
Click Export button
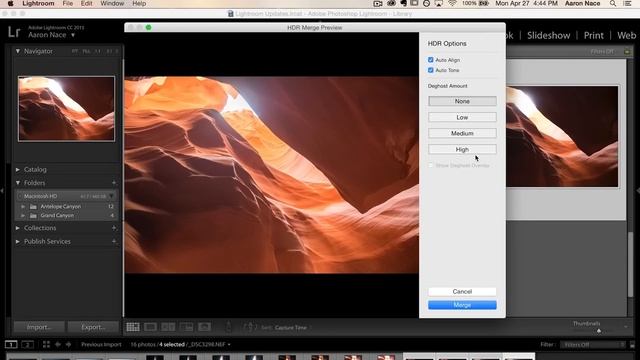coord(93,327)
